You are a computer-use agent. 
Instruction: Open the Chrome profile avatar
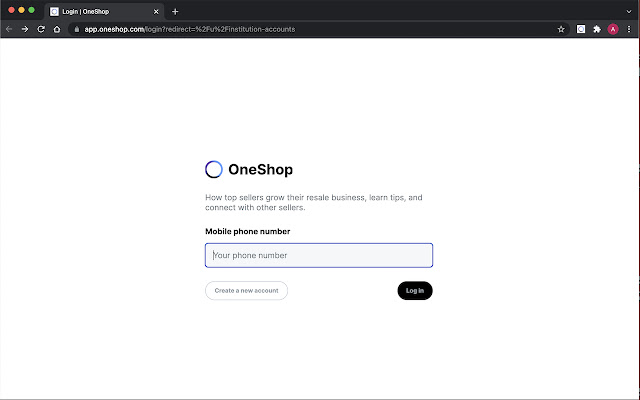pyautogui.click(x=613, y=29)
